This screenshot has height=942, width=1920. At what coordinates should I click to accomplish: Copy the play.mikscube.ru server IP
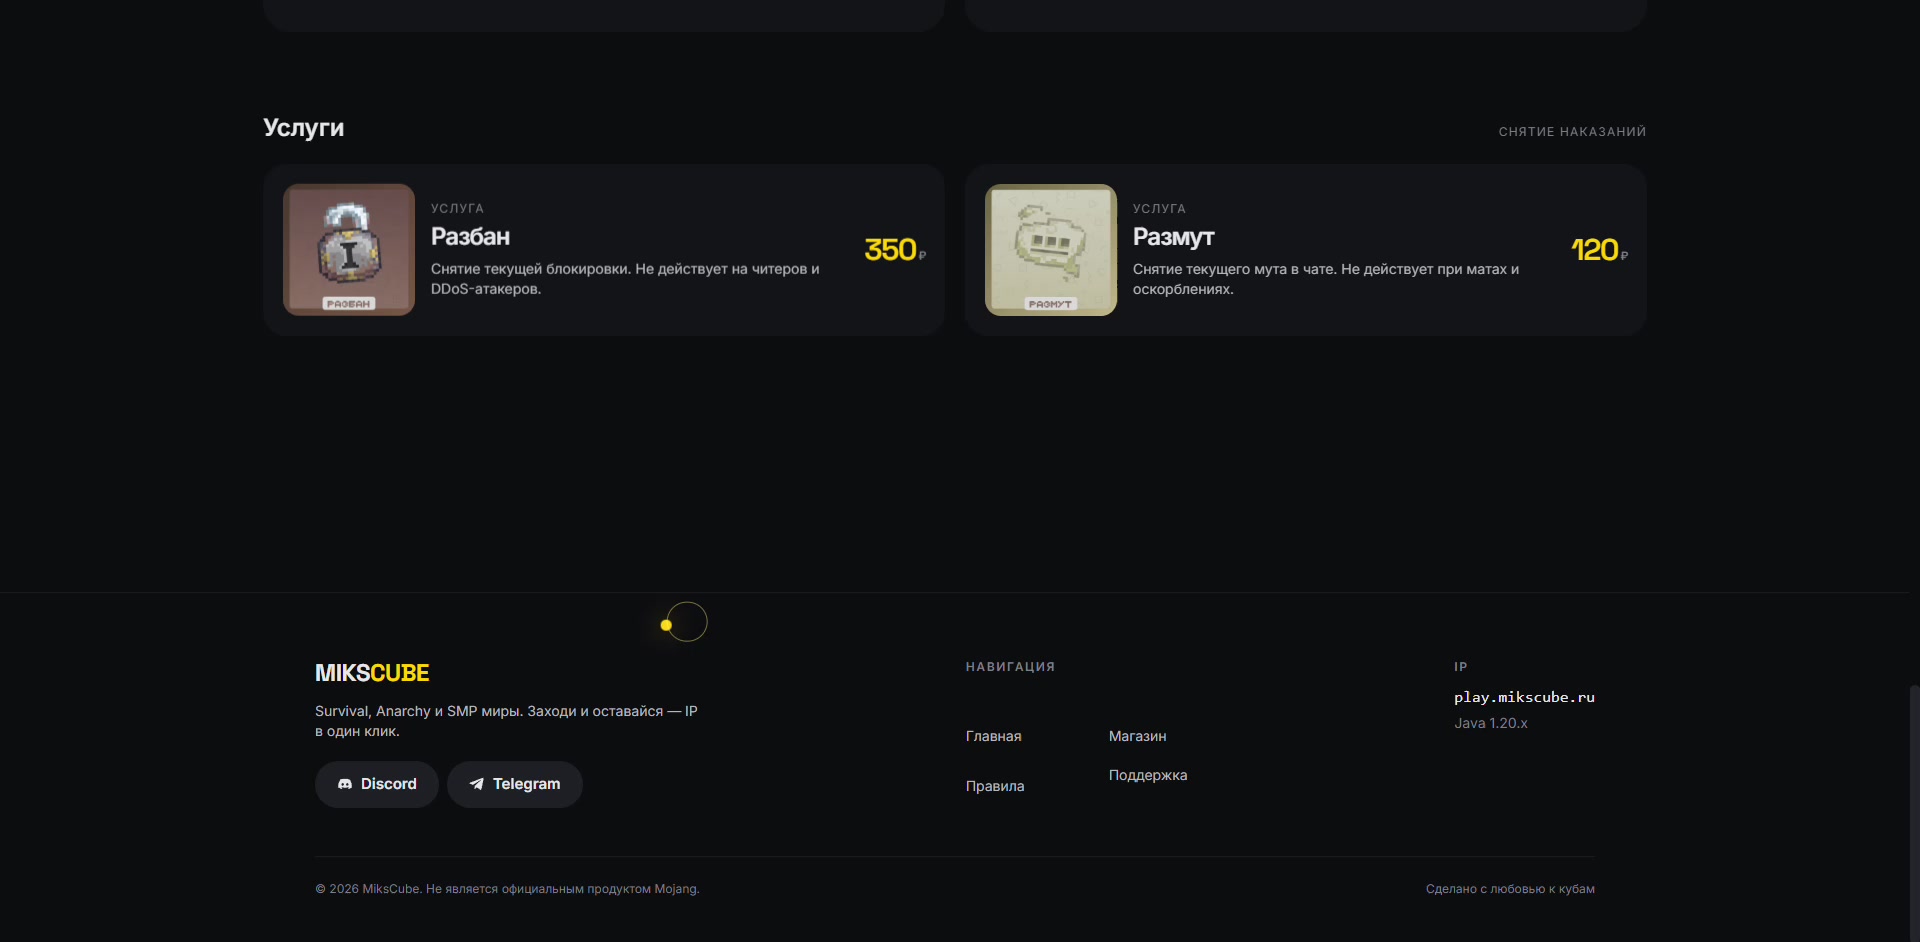pos(1524,697)
